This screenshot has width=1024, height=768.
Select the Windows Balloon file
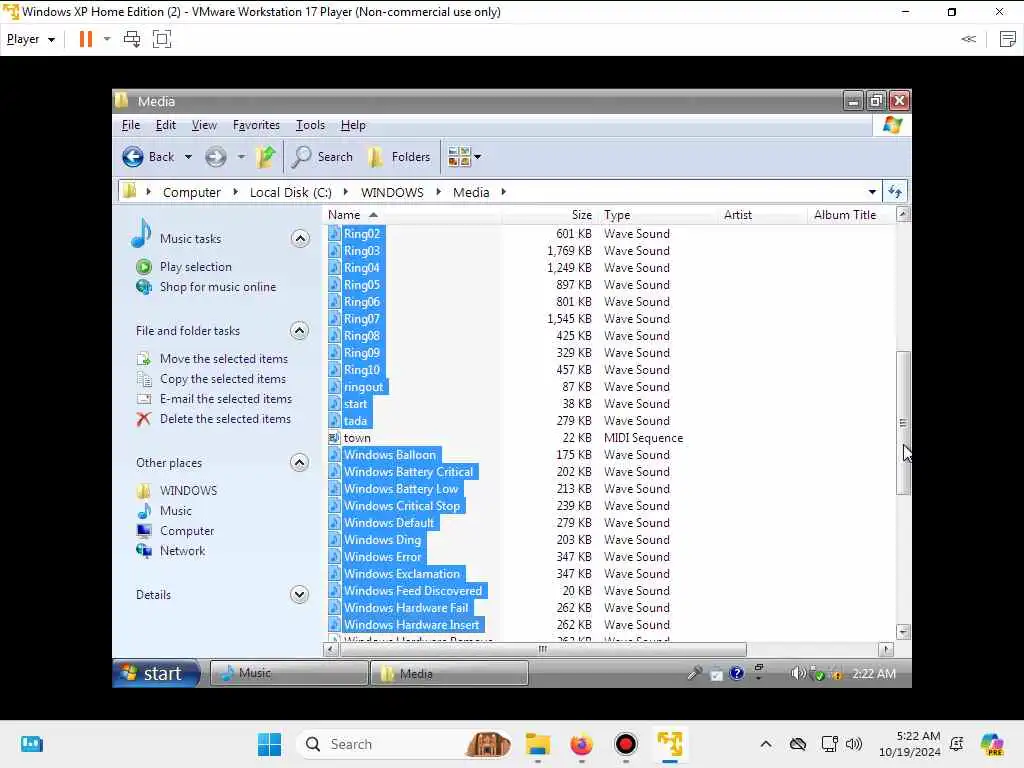point(390,455)
